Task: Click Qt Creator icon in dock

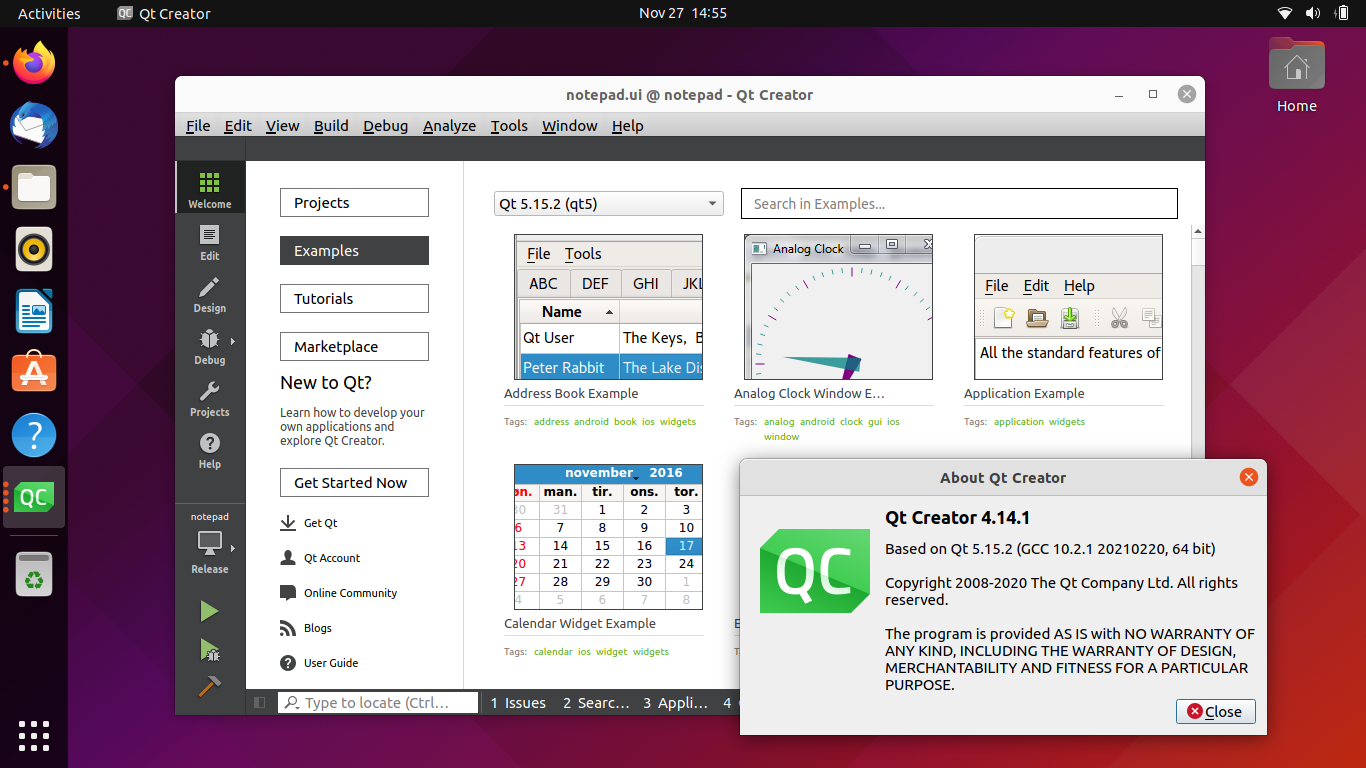Action: coord(34,497)
